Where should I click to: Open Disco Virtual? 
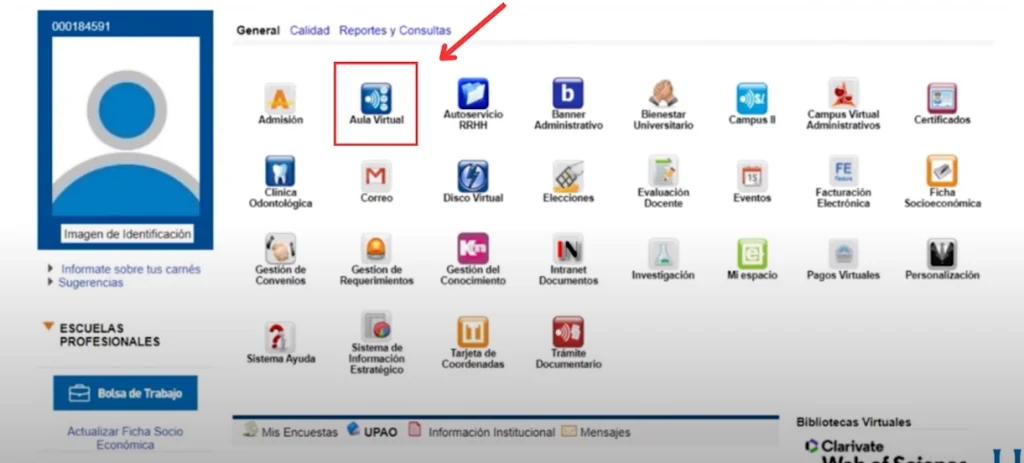(x=472, y=177)
